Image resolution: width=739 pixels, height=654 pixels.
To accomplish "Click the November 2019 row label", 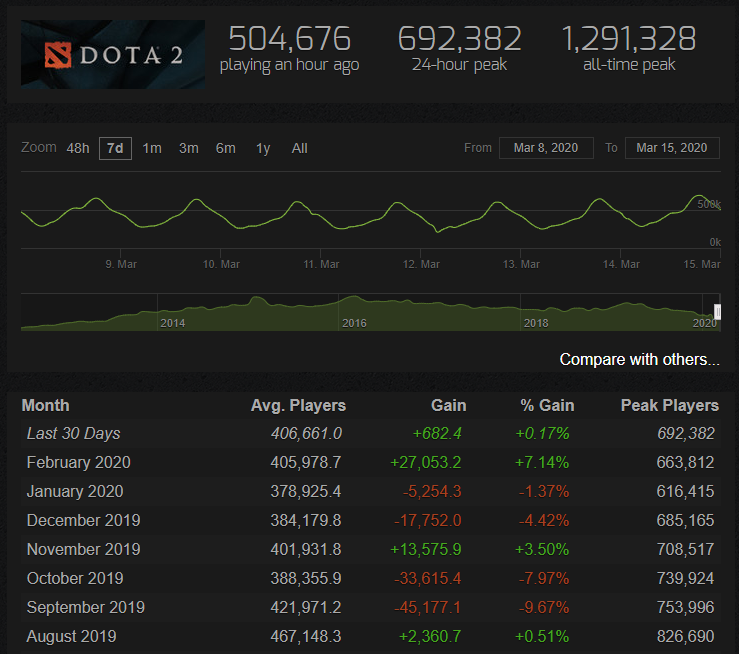I will (x=84, y=549).
